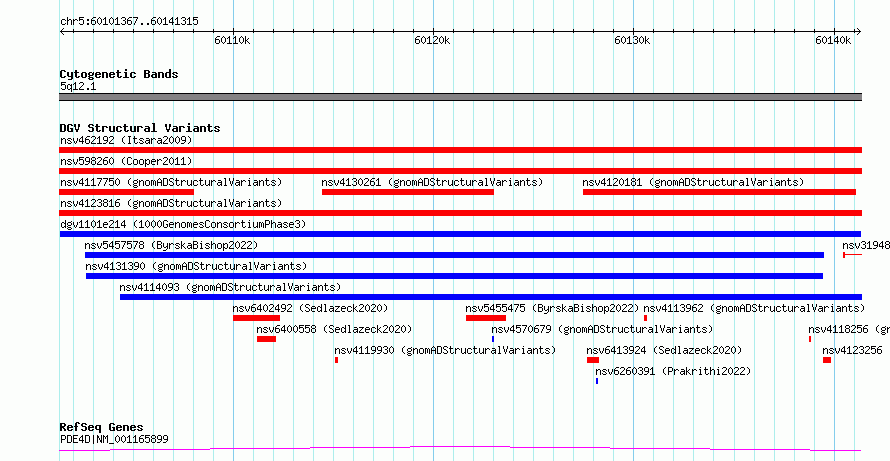Image resolution: width=890 pixels, height=461 pixels.
Task: Click the 'nsv598260 (Cooper2011)' label
Action: click(x=126, y=161)
